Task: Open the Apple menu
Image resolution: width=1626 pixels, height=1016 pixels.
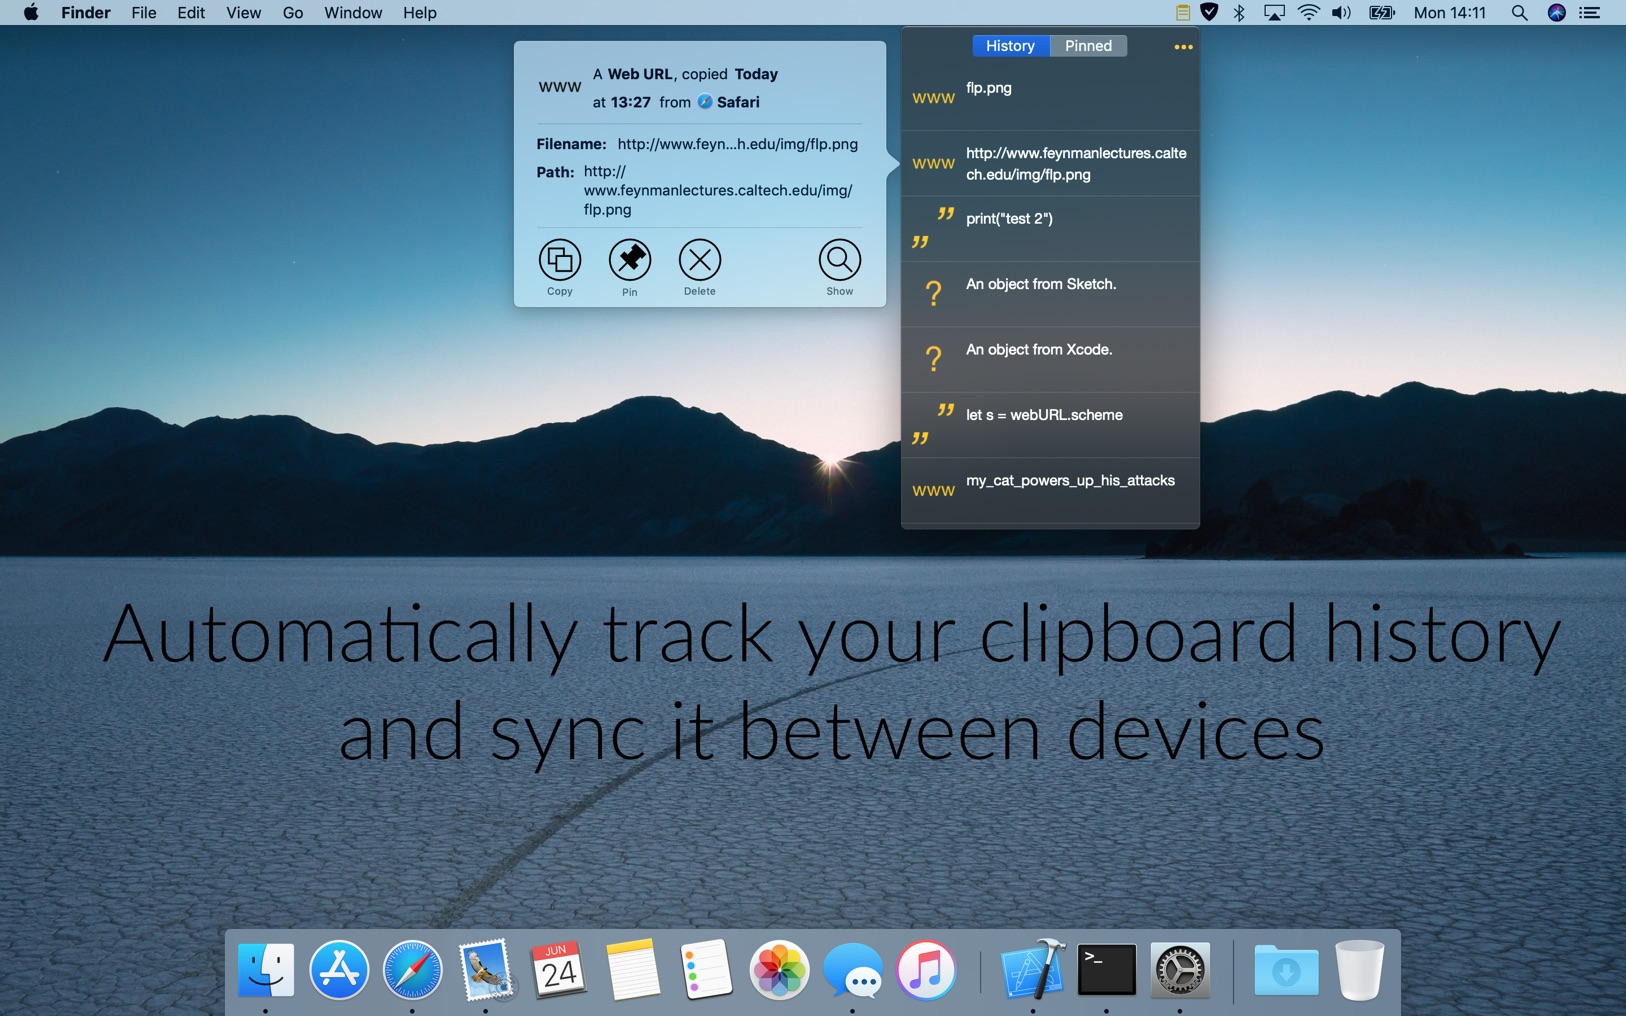Action: pyautogui.click(x=31, y=13)
